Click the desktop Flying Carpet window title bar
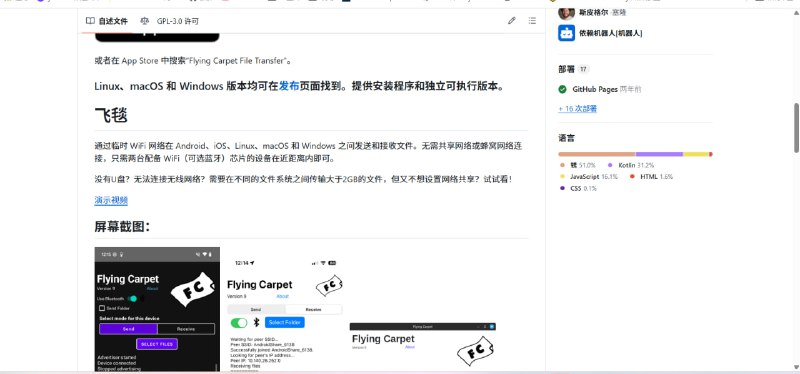This screenshot has width=800, height=374. [422, 326]
